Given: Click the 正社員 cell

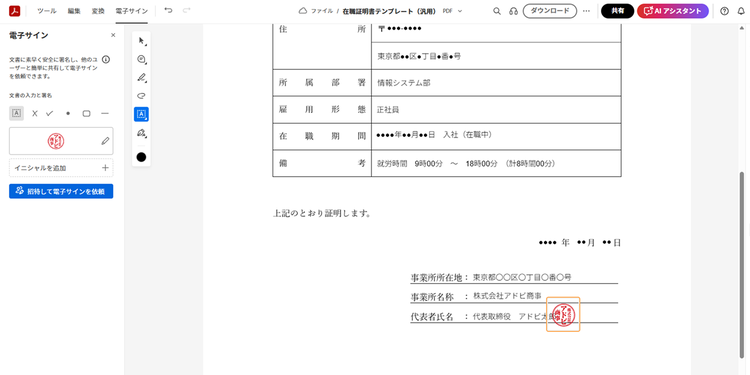Looking at the screenshot, I should (x=496, y=110).
